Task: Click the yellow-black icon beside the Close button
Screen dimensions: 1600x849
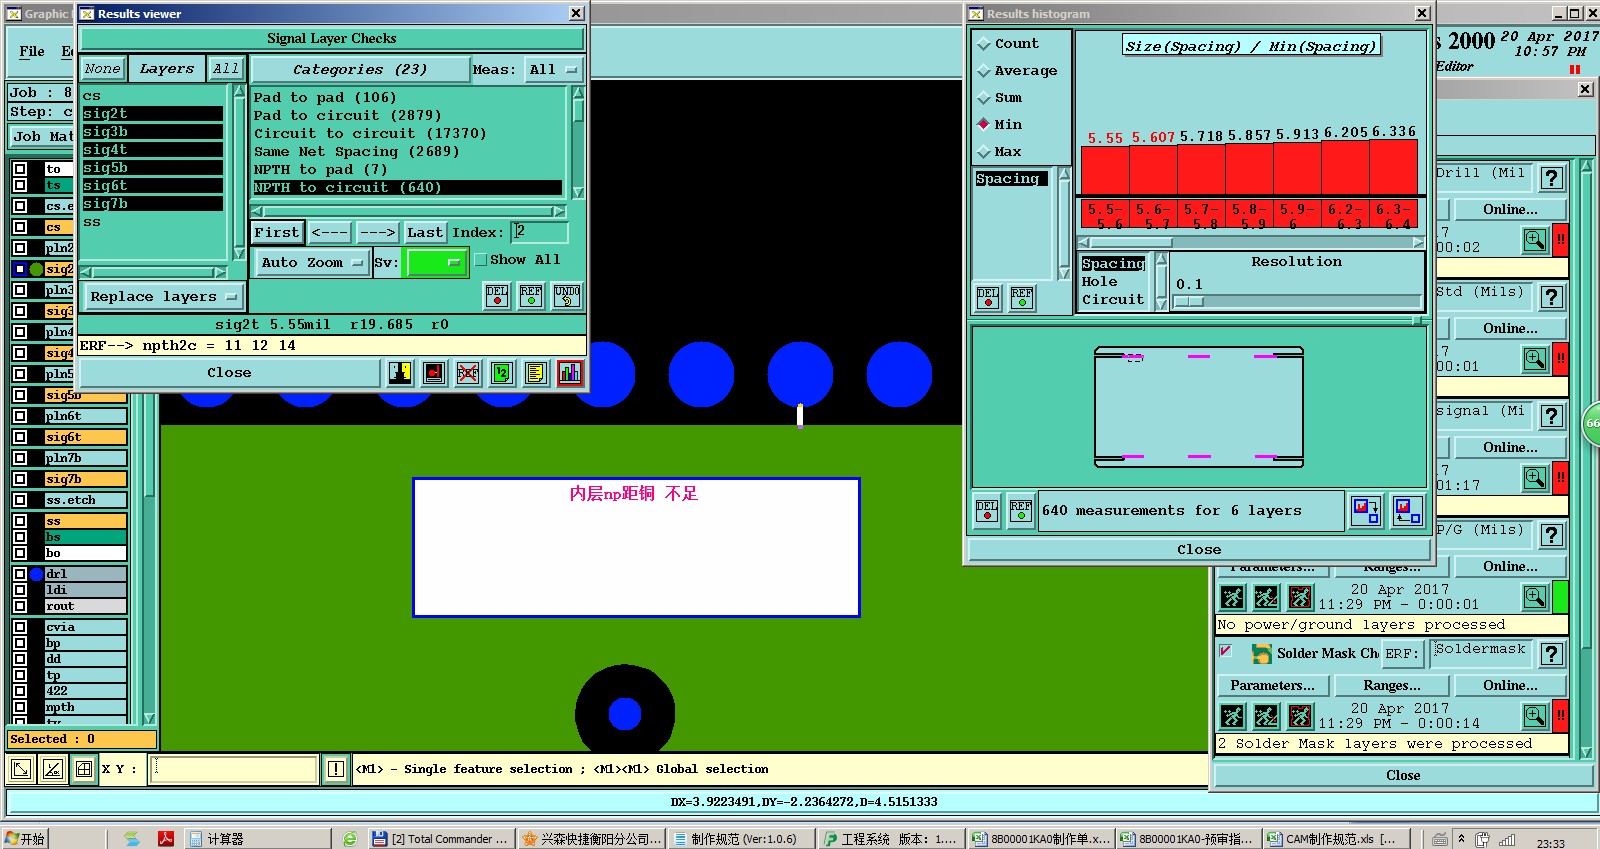Action: 400,373
